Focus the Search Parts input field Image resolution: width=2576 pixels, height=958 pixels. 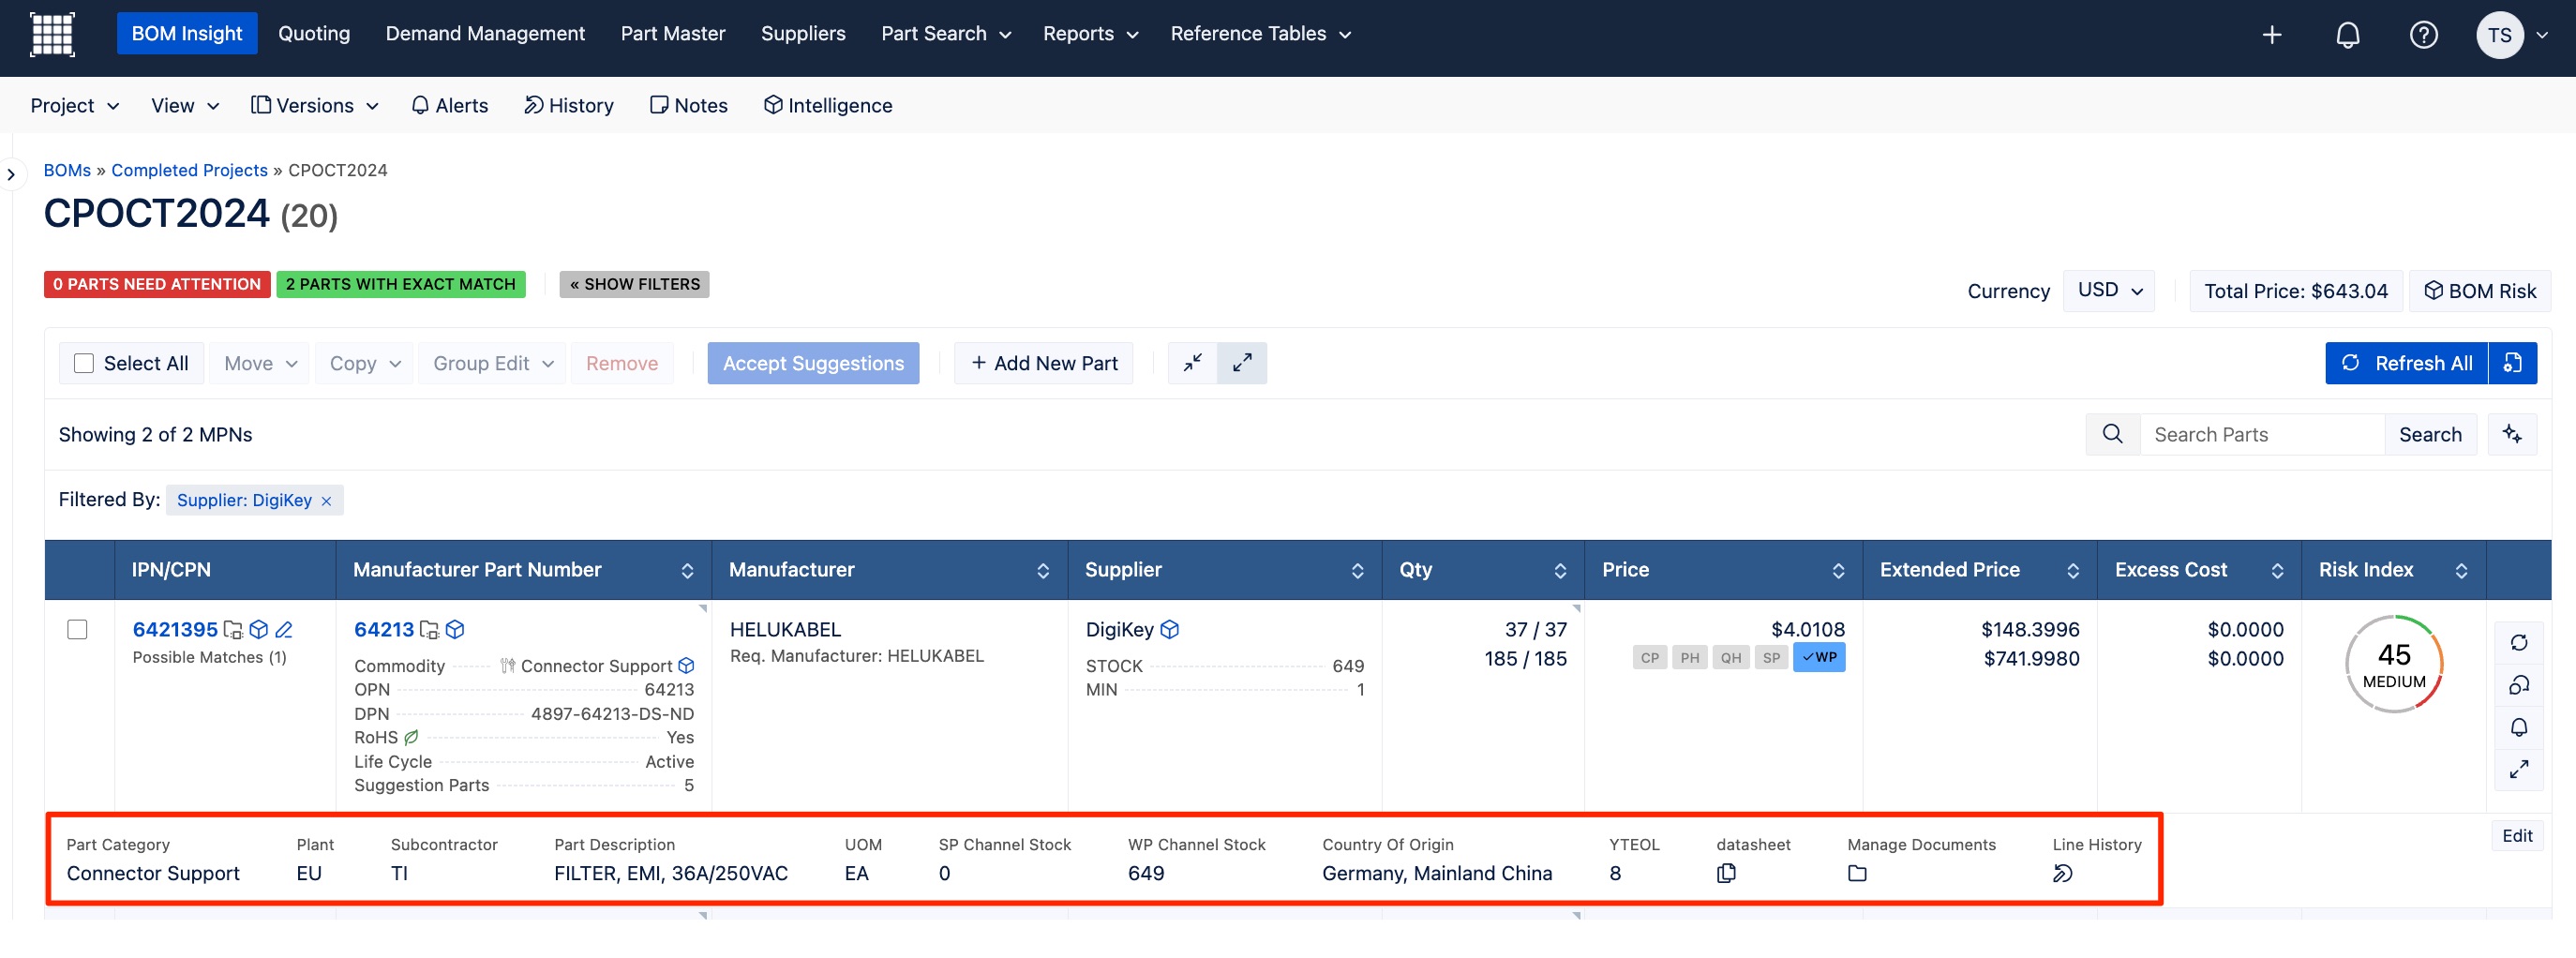click(x=2262, y=434)
